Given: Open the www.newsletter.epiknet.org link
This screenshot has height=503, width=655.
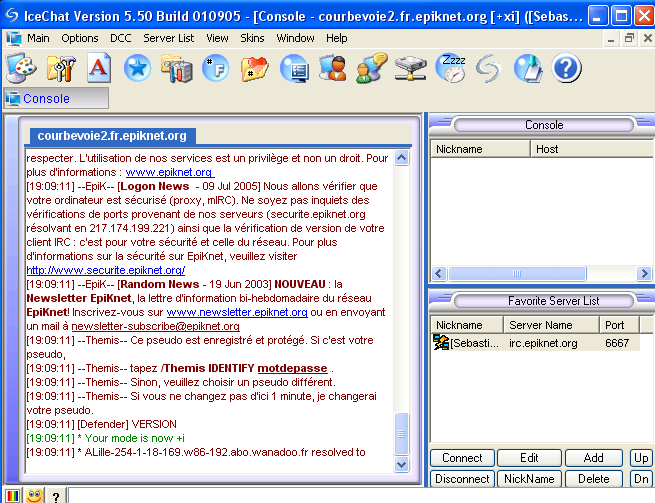Looking at the screenshot, I should coord(237,312).
